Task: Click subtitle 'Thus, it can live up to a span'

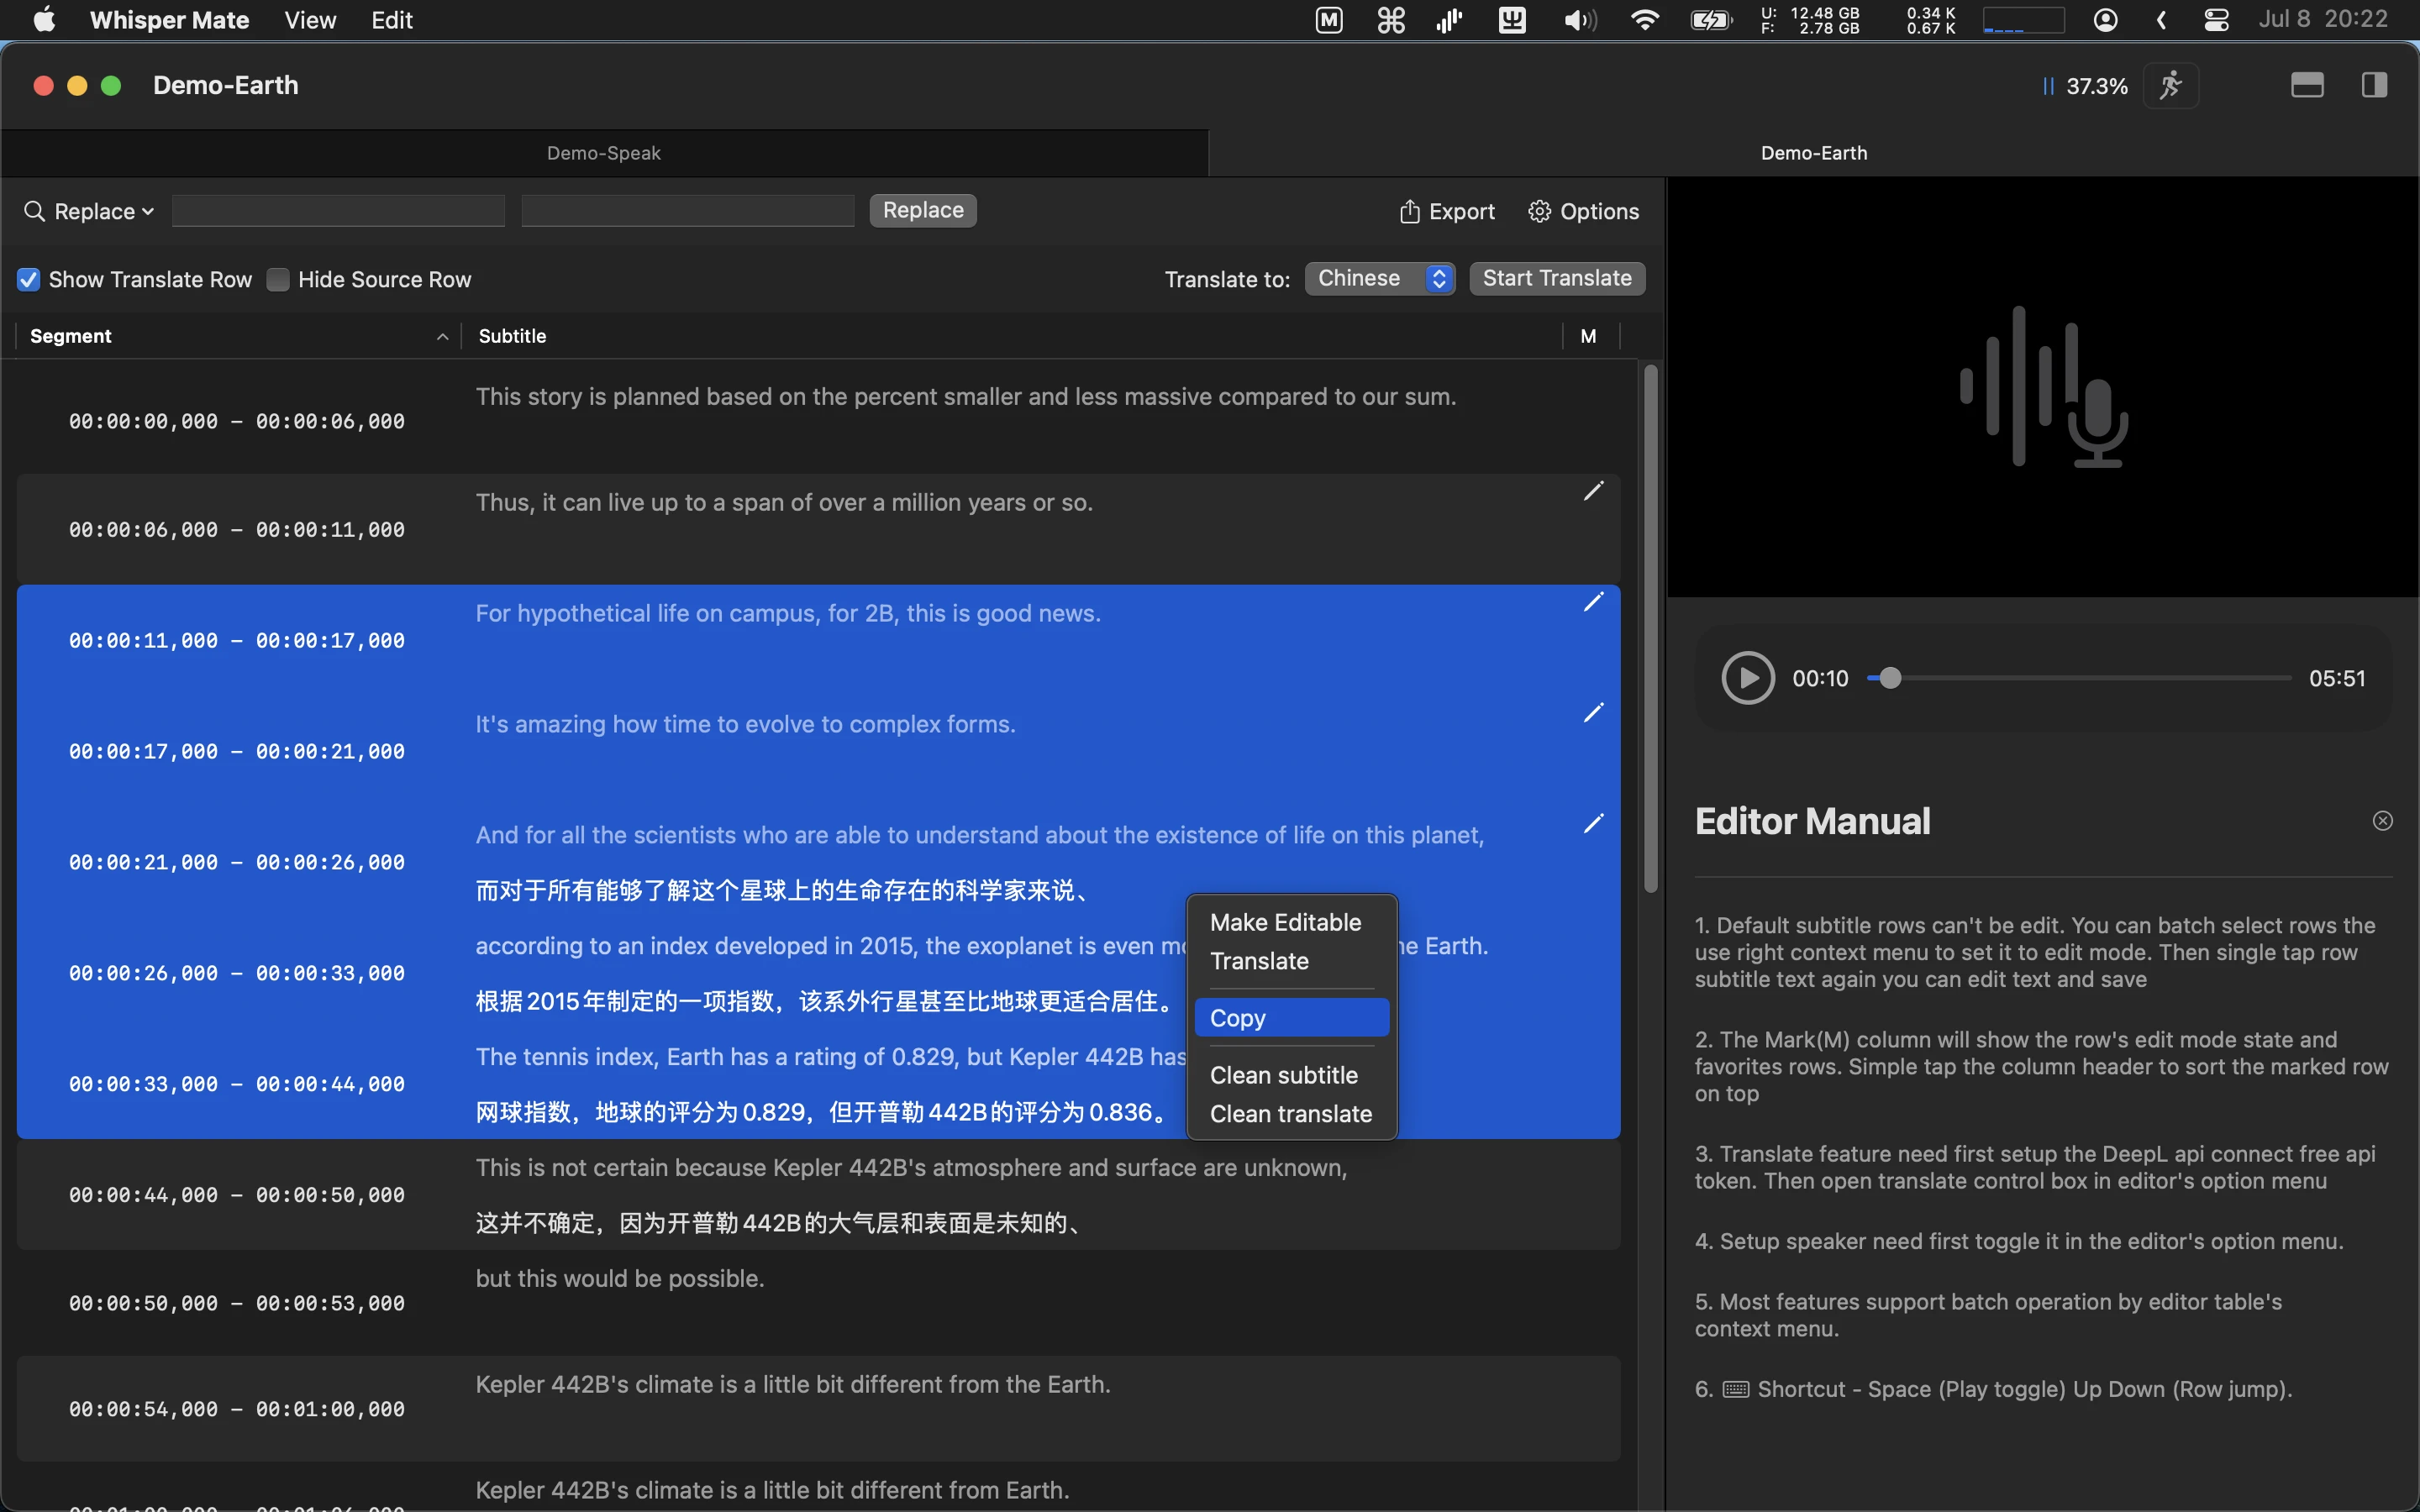Action: pyautogui.click(x=784, y=503)
